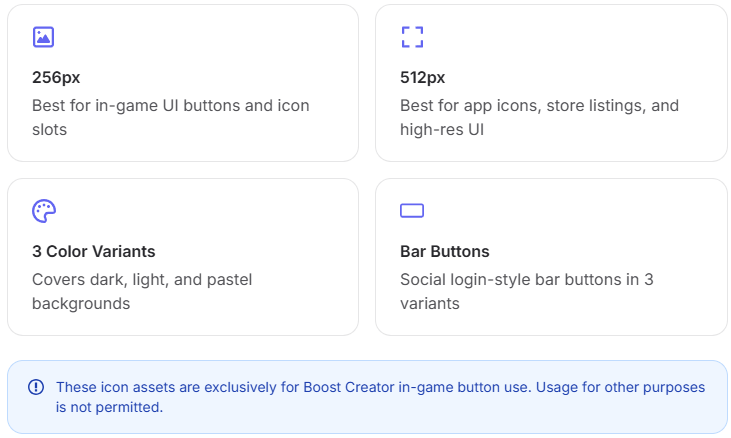Screen dimensions: 731x438
Task: Click the app icons and store listings description
Action: tap(539, 117)
